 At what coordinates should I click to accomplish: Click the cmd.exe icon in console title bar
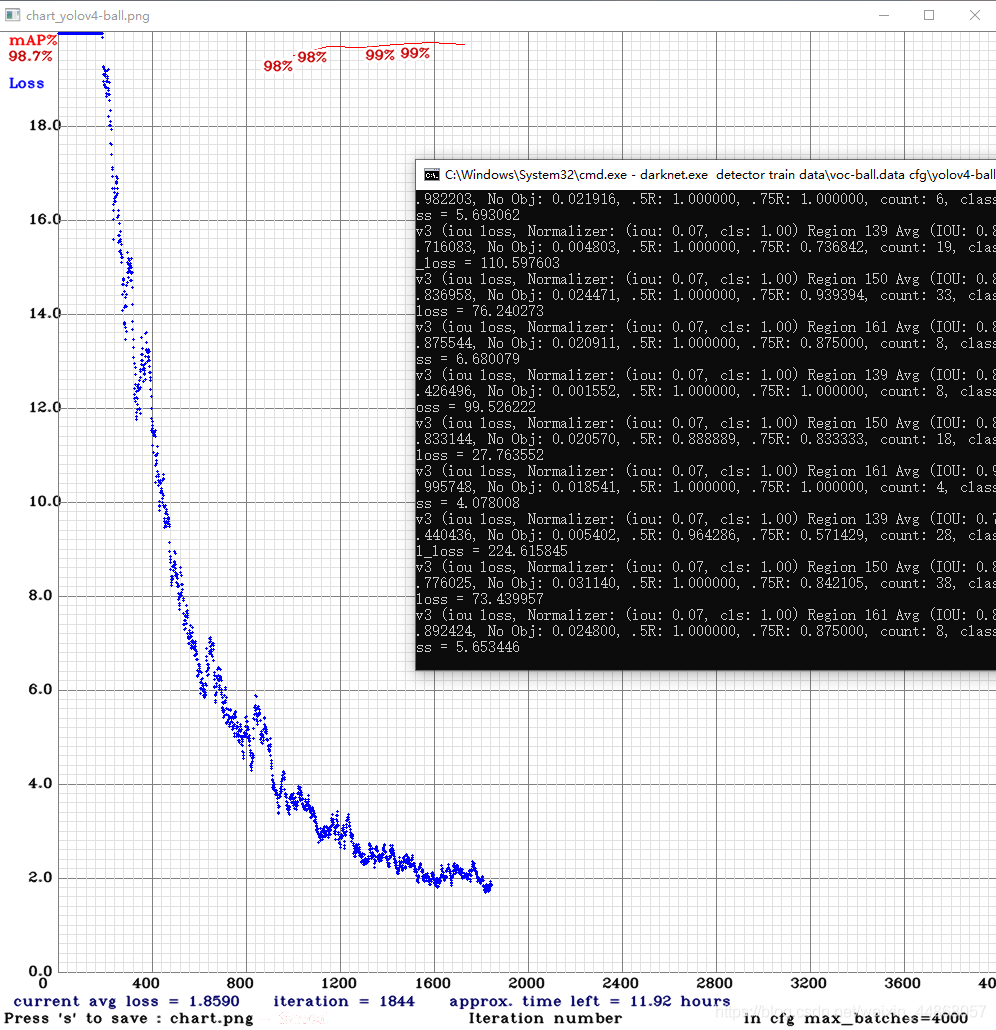click(x=431, y=174)
